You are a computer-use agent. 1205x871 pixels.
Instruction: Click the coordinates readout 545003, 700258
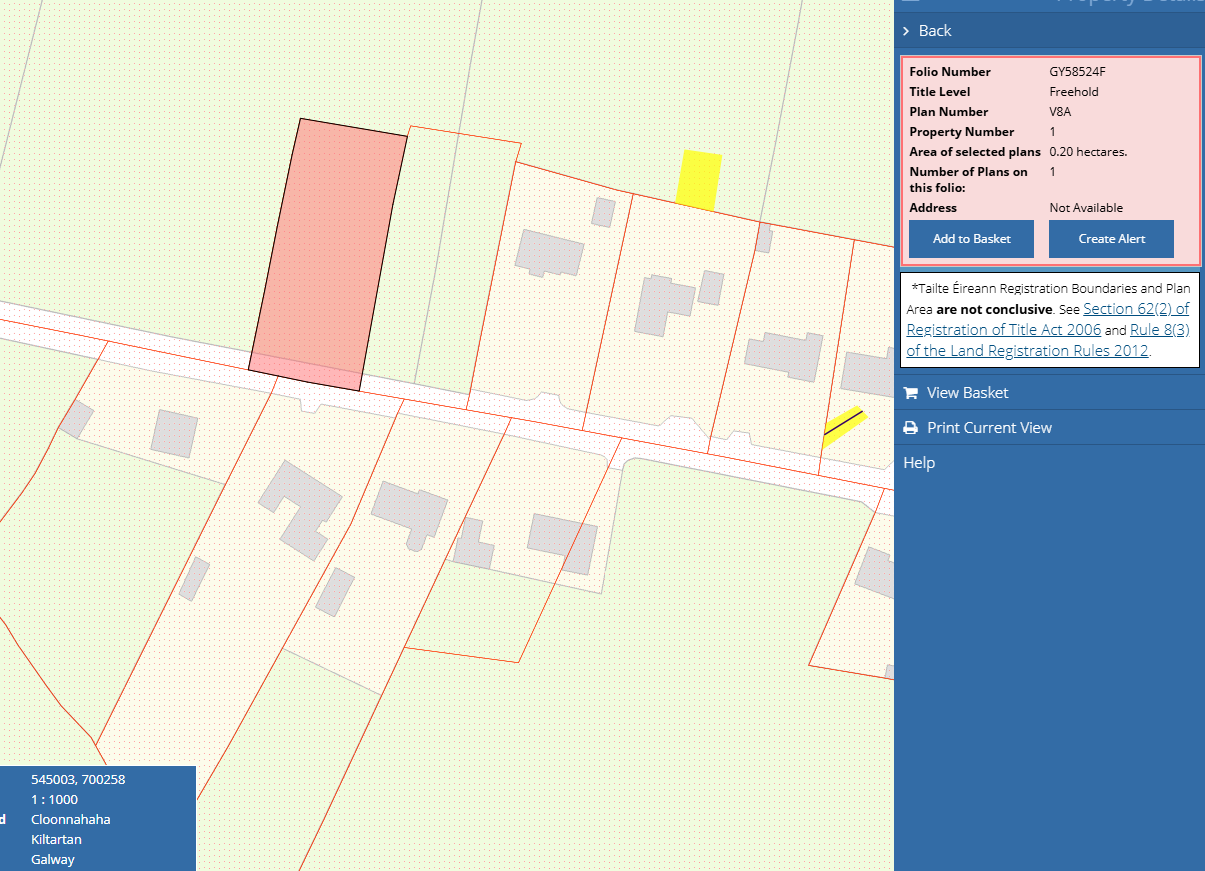[78, 779]
